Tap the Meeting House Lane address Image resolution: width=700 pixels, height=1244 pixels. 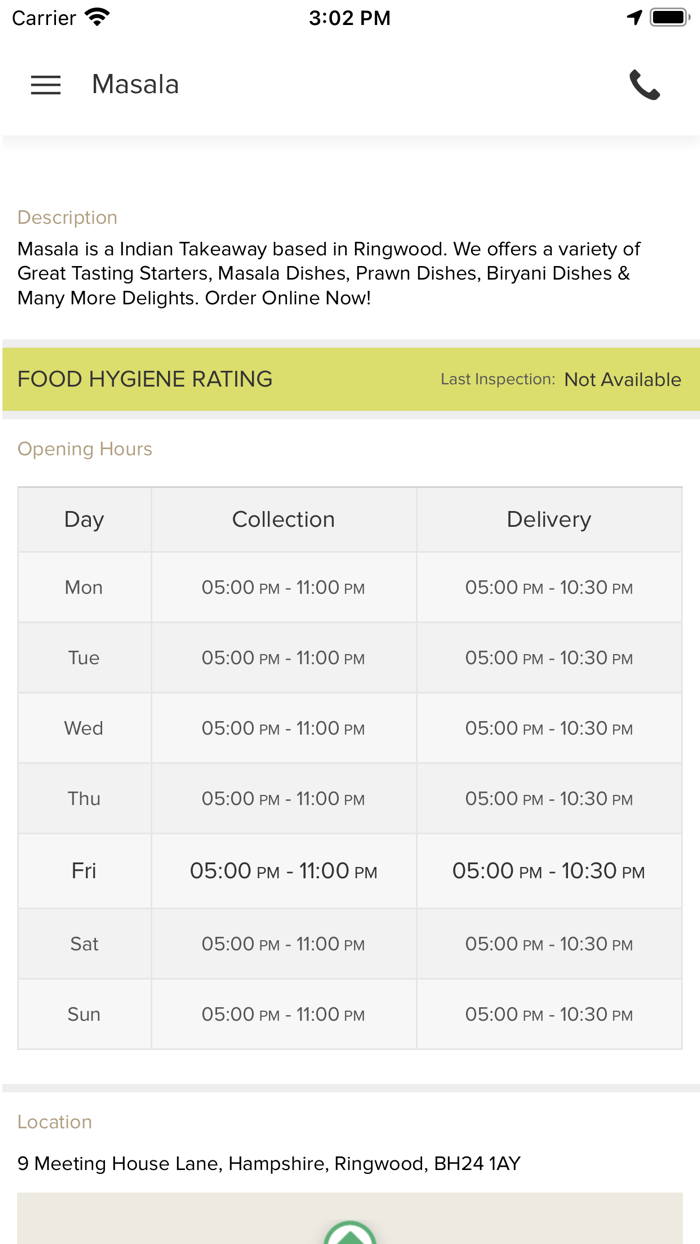click(x=268, y=1164)
